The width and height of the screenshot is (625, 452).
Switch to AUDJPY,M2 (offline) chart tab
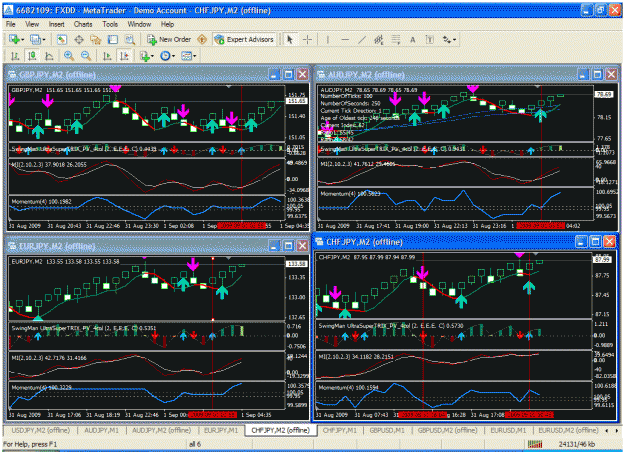[161, 430]
